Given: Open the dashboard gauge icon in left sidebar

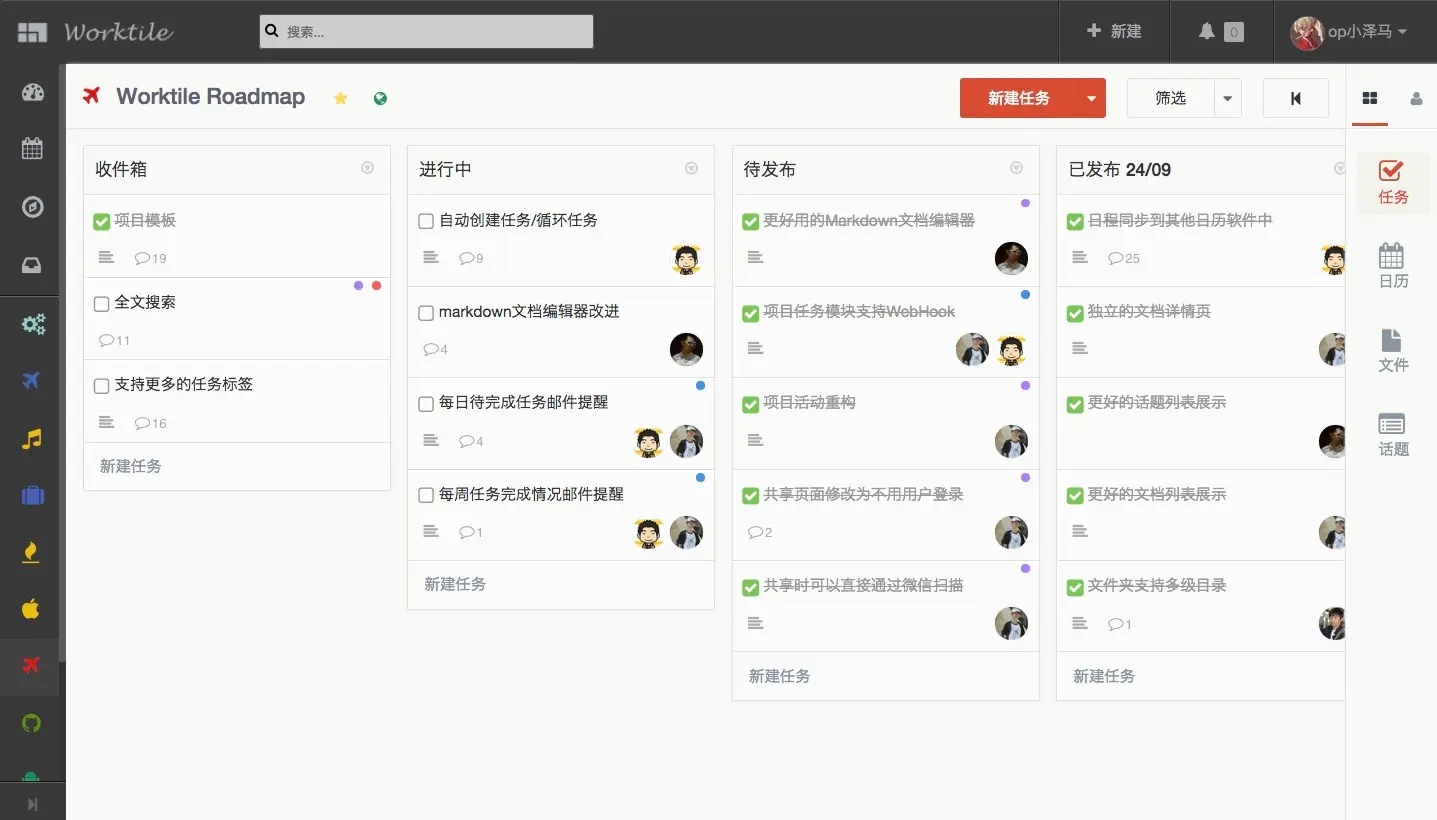Looking at the screenshot, I should (32, 93).
